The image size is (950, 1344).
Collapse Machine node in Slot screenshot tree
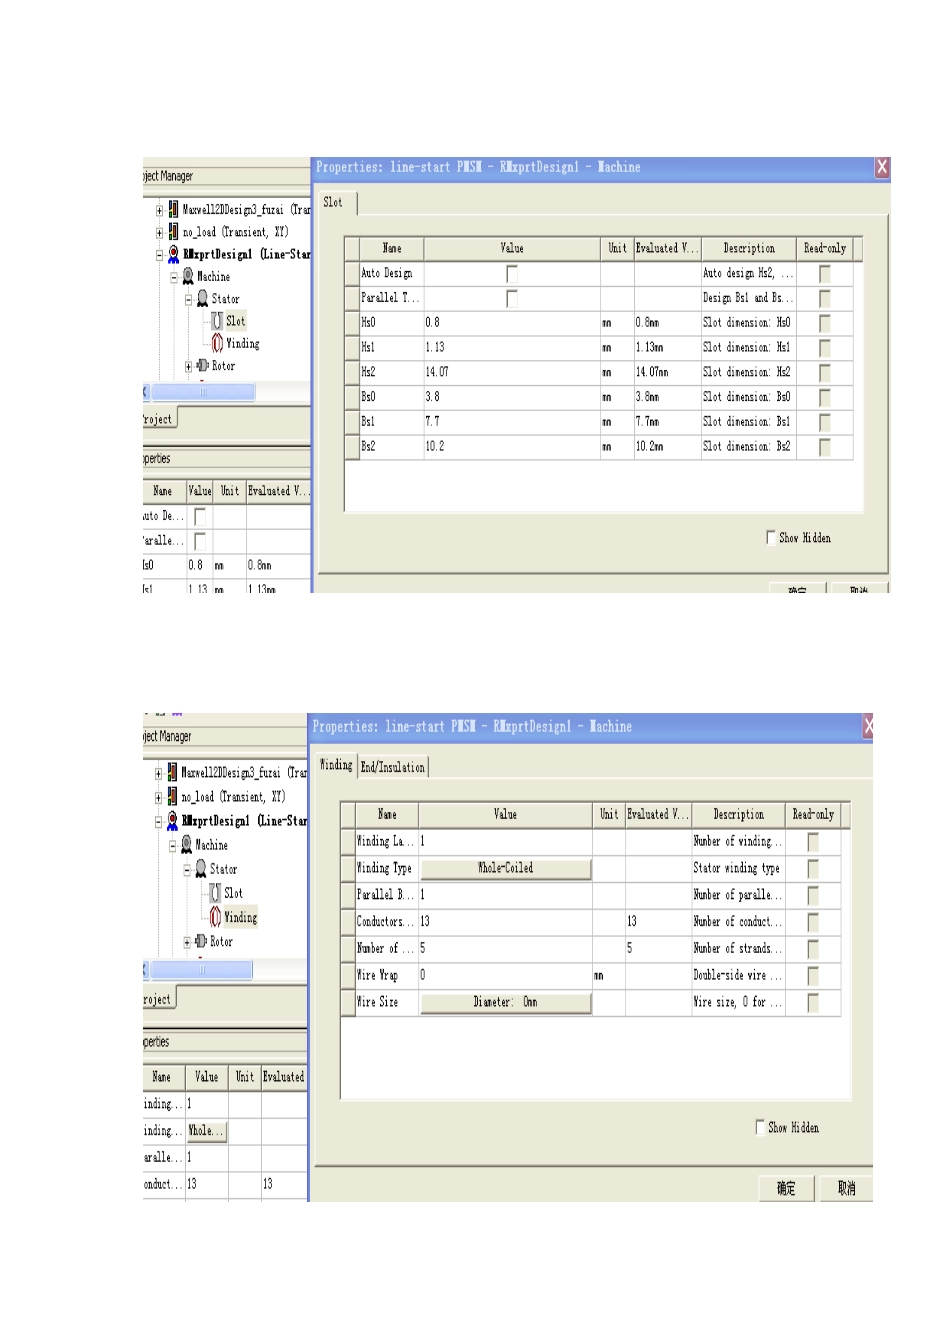173,277
